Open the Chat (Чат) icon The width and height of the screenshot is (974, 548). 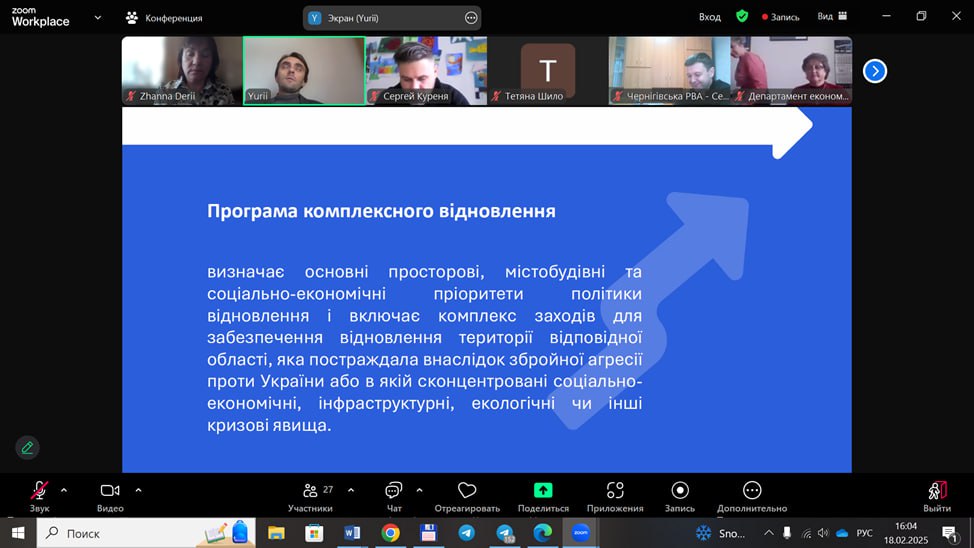click(x=394, y=490)
